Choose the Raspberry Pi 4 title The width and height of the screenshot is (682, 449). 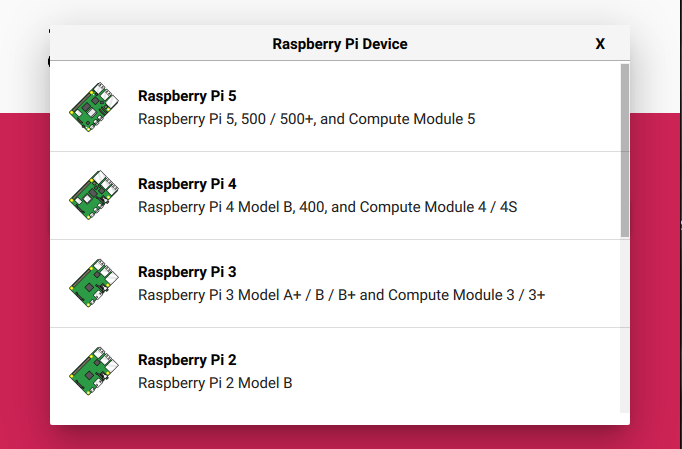[x=187, y=184]
